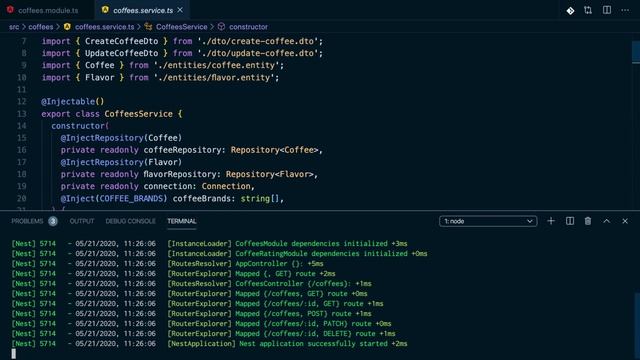The width and height of the screenshot is (640, 360).
Task: Open the OUTPUT panel tab
Action: tap(82, 221)
